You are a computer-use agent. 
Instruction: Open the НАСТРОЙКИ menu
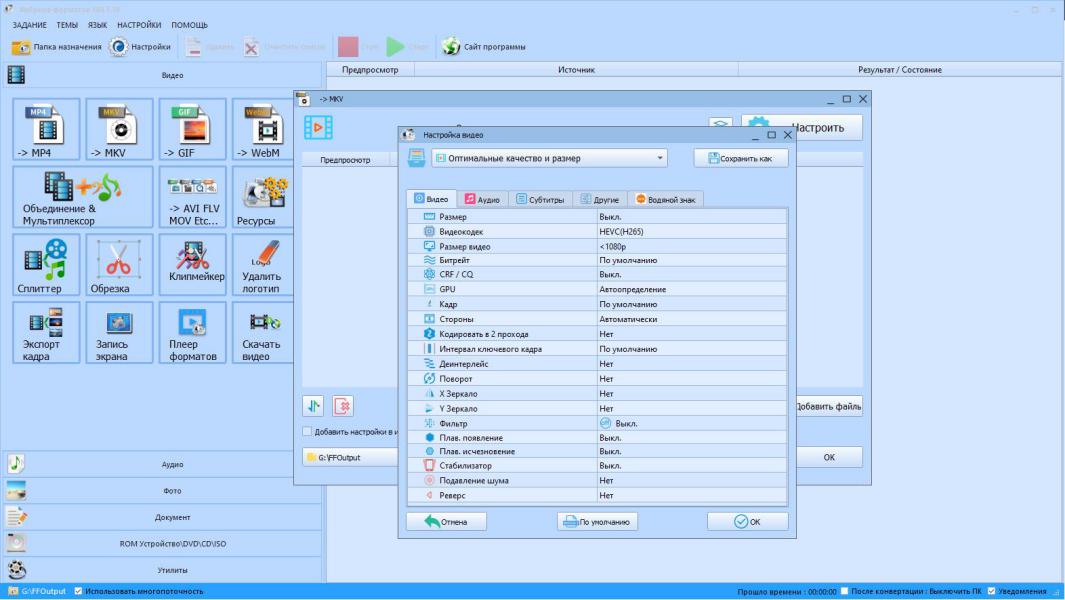(x=139, y=25)
